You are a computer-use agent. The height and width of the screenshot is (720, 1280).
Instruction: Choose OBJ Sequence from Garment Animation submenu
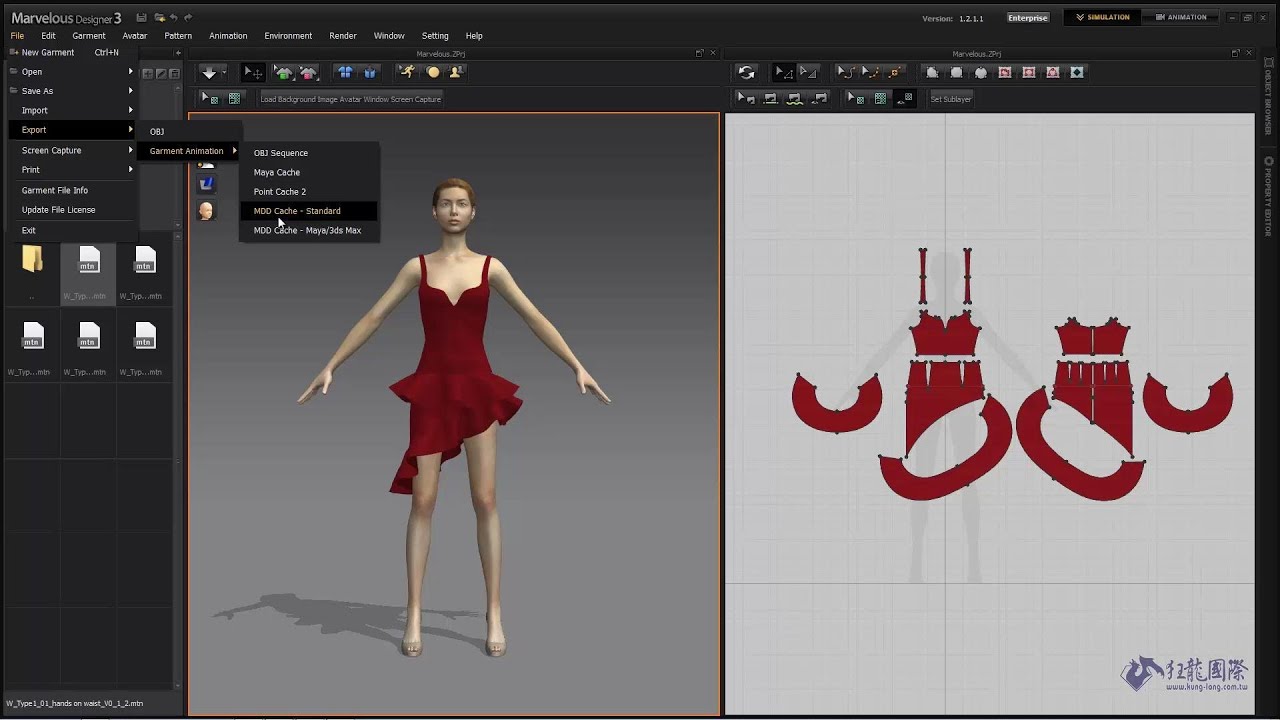pos(309,153)
